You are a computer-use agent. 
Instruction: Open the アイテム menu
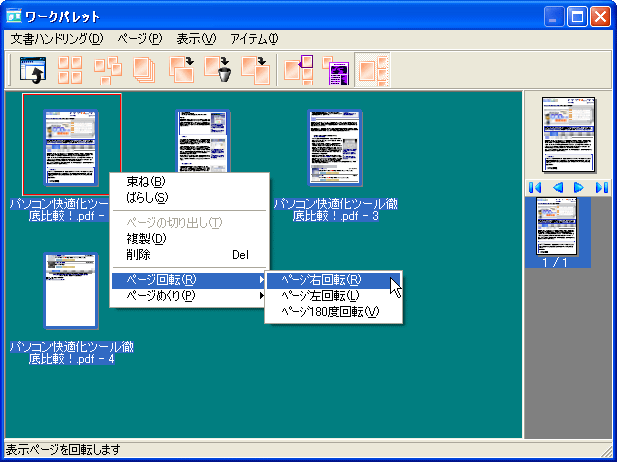click(x=254, y=39)
